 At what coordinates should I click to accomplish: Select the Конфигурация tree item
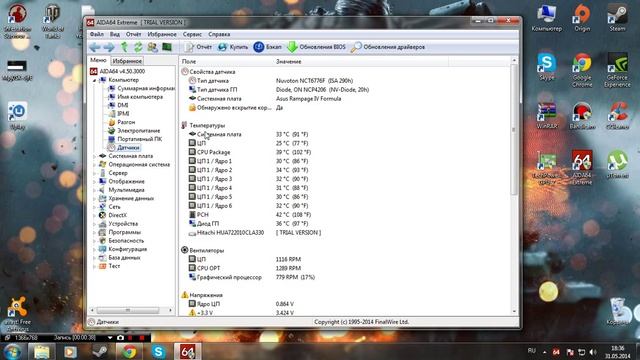[123, 249]
